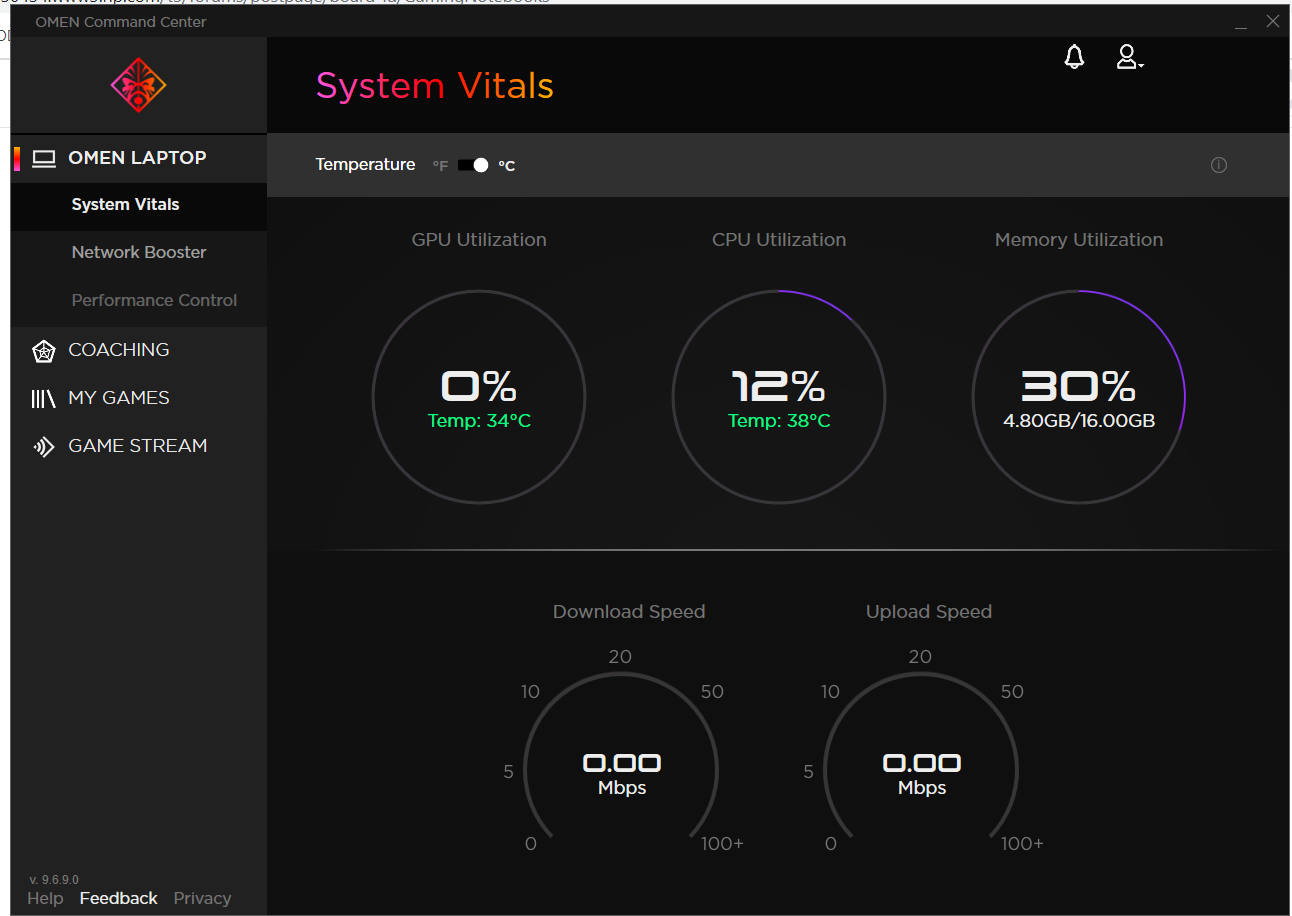Click the Coaching pentagon icon
Viewport: 1292px width, 916px height.
(43, 350)
